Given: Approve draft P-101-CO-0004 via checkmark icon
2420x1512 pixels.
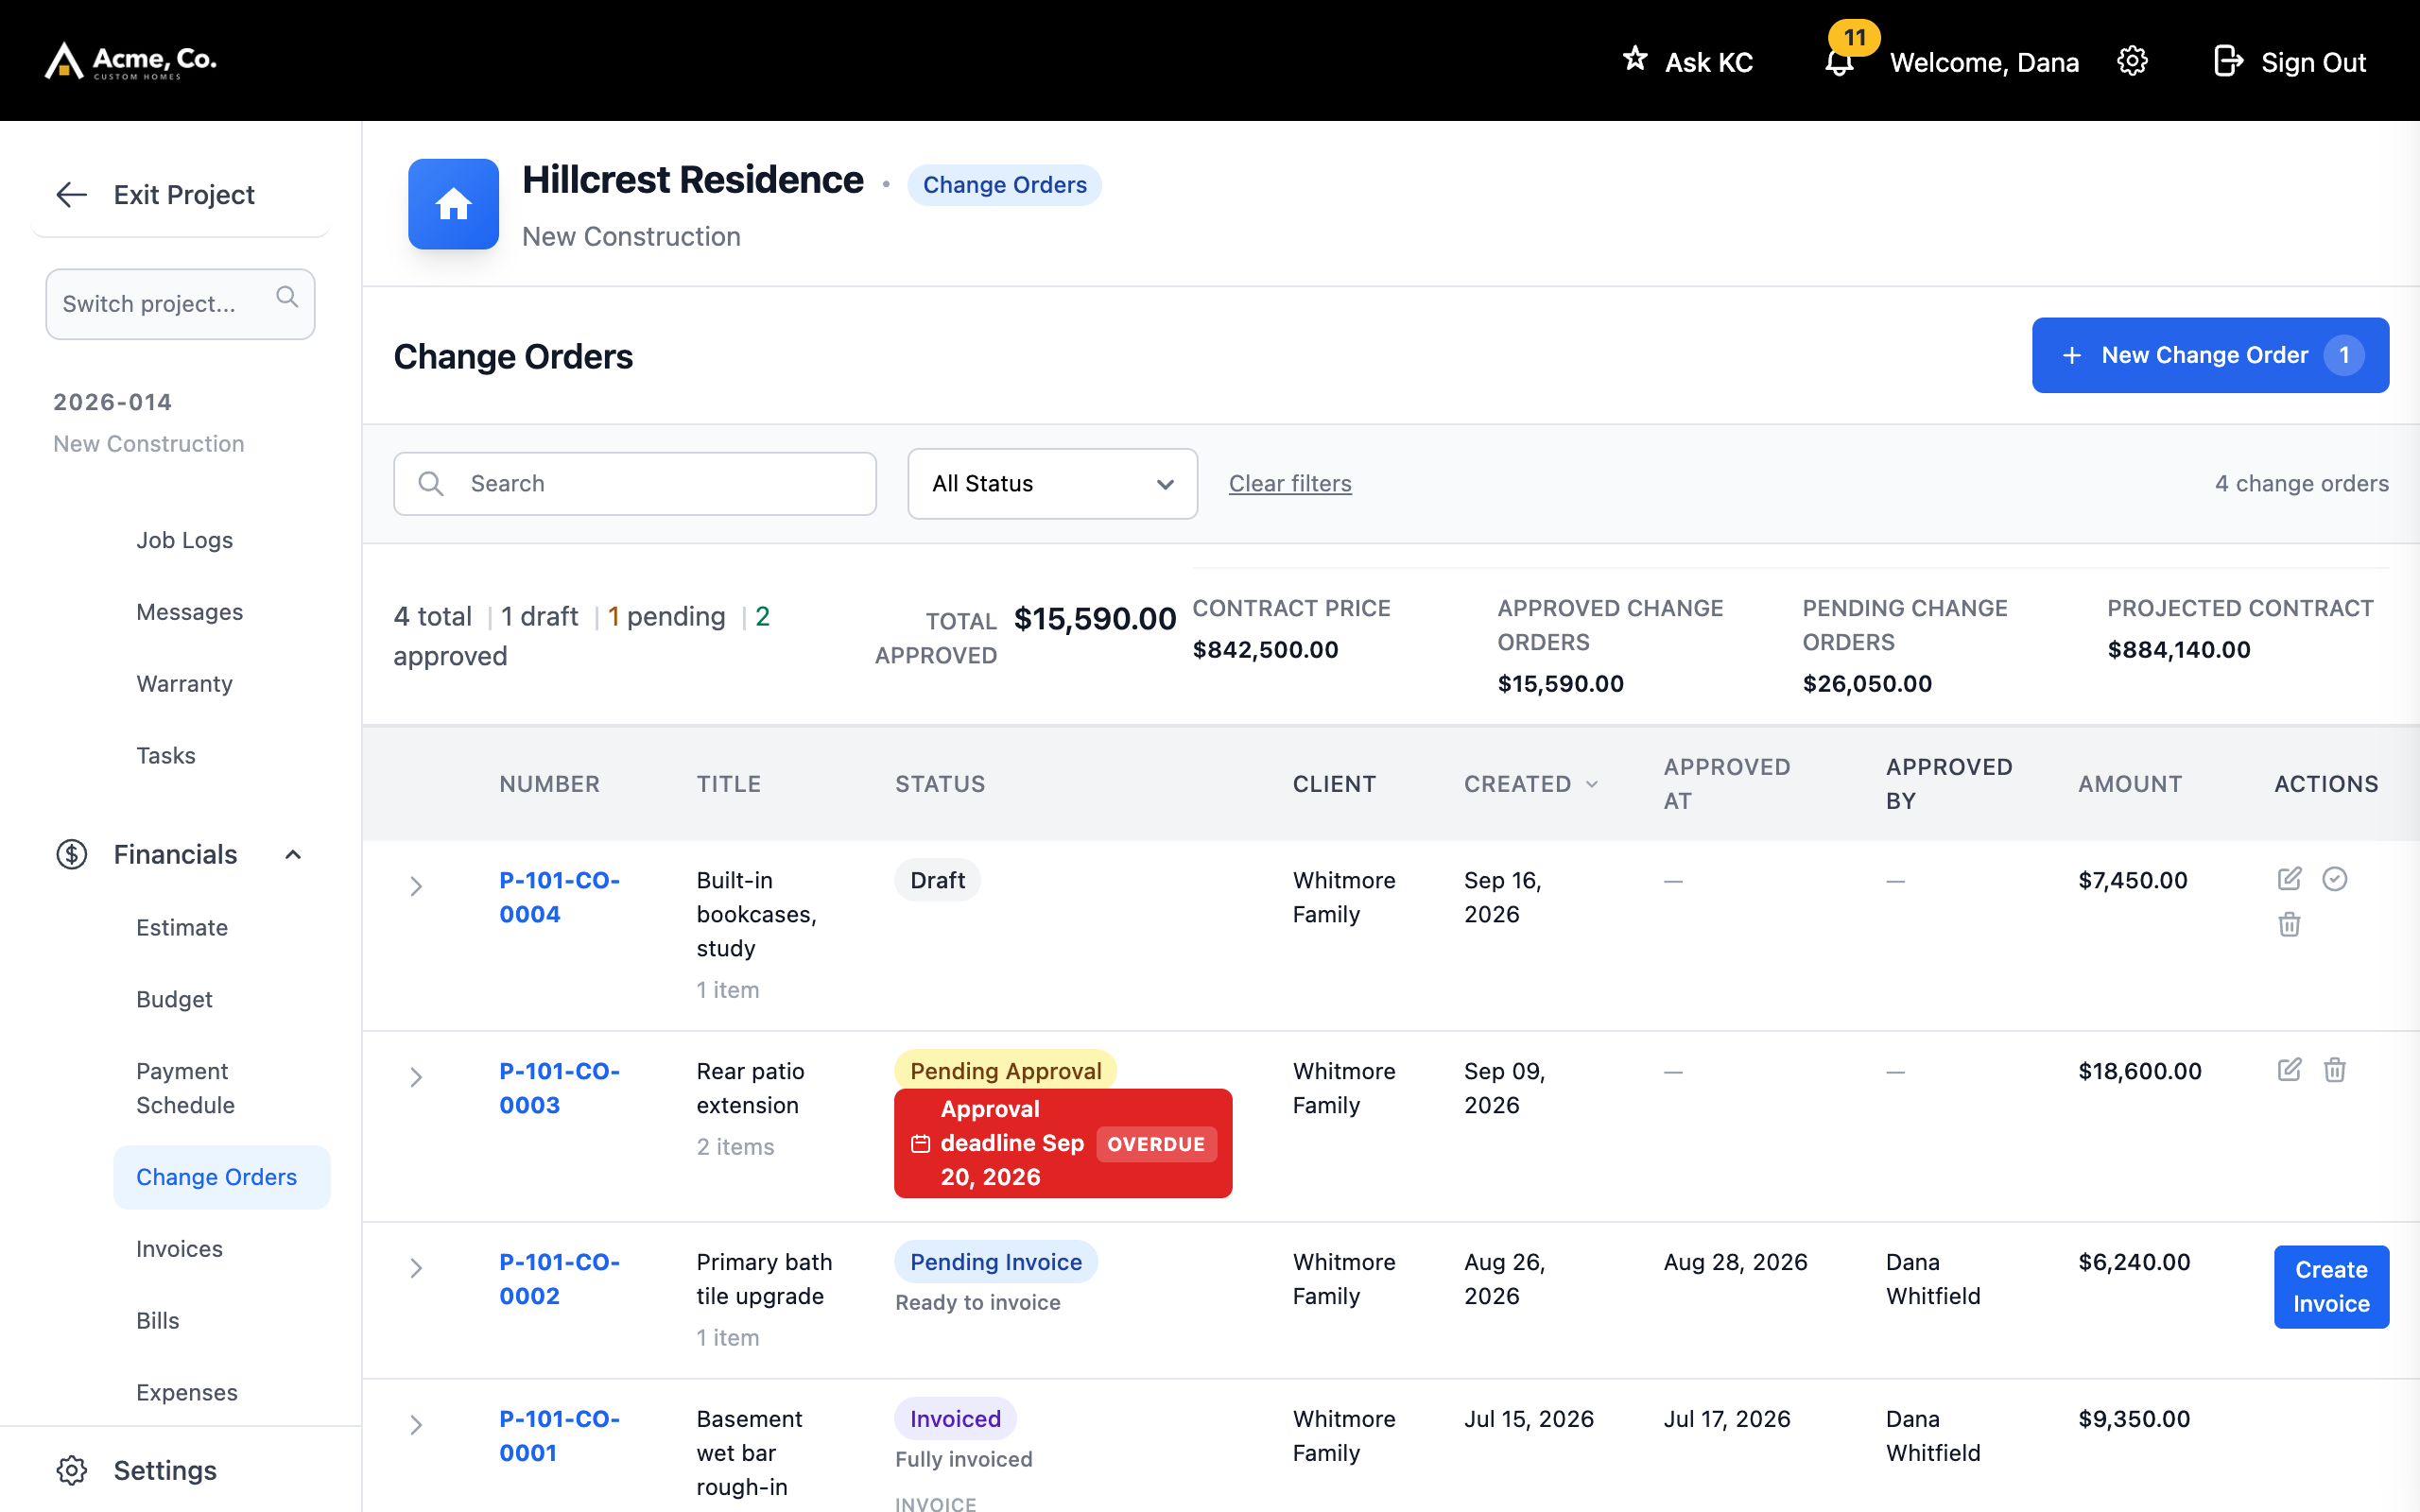Looking at the screenshot, I should [2334, 879].
